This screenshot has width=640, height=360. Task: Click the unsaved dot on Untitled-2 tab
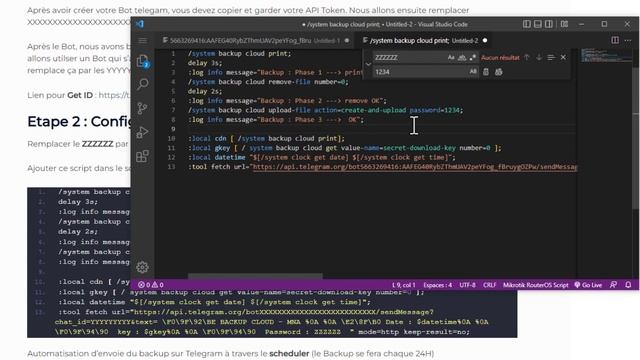[485, 40]
